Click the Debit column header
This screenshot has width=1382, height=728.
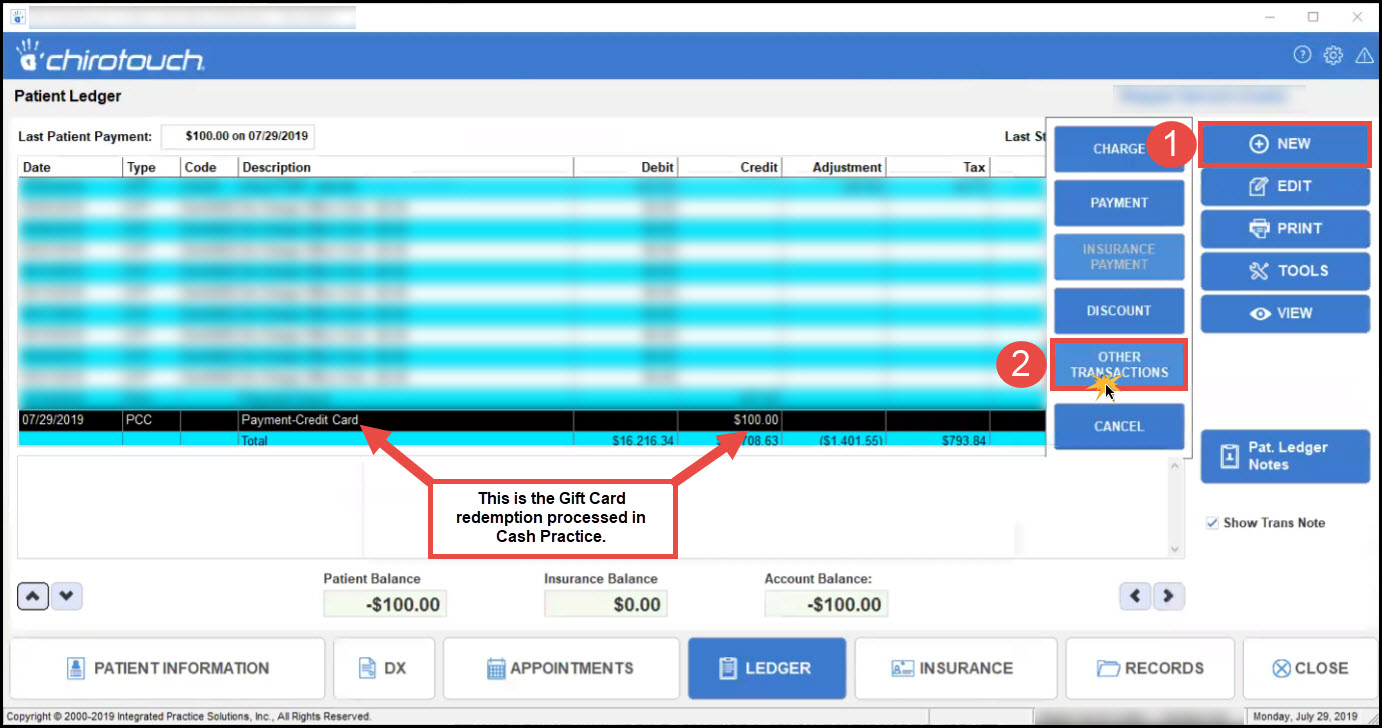626,167
